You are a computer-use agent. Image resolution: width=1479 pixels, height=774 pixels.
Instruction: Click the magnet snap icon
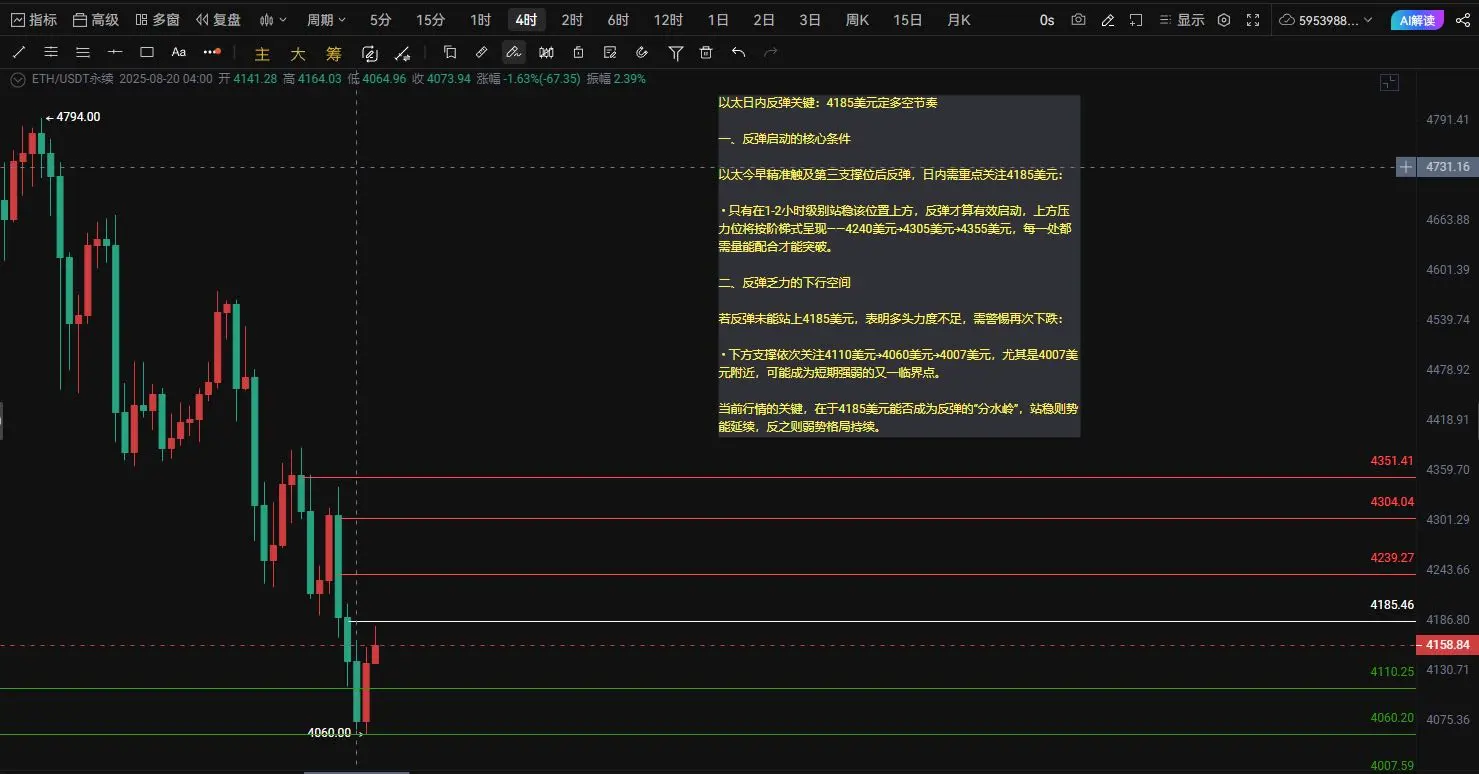(x=642, y=52)
